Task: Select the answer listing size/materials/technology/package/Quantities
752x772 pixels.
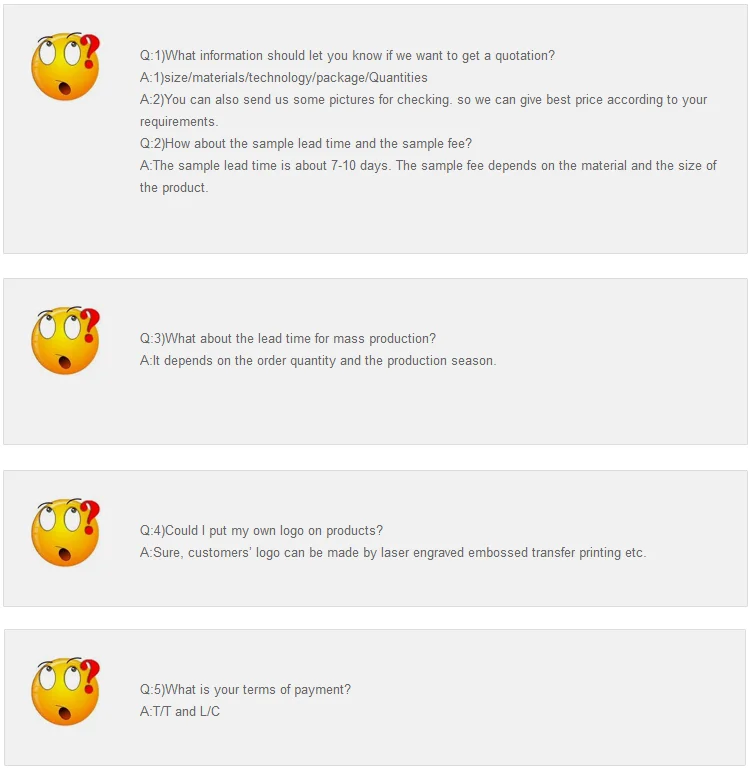Action: [283, 78]
